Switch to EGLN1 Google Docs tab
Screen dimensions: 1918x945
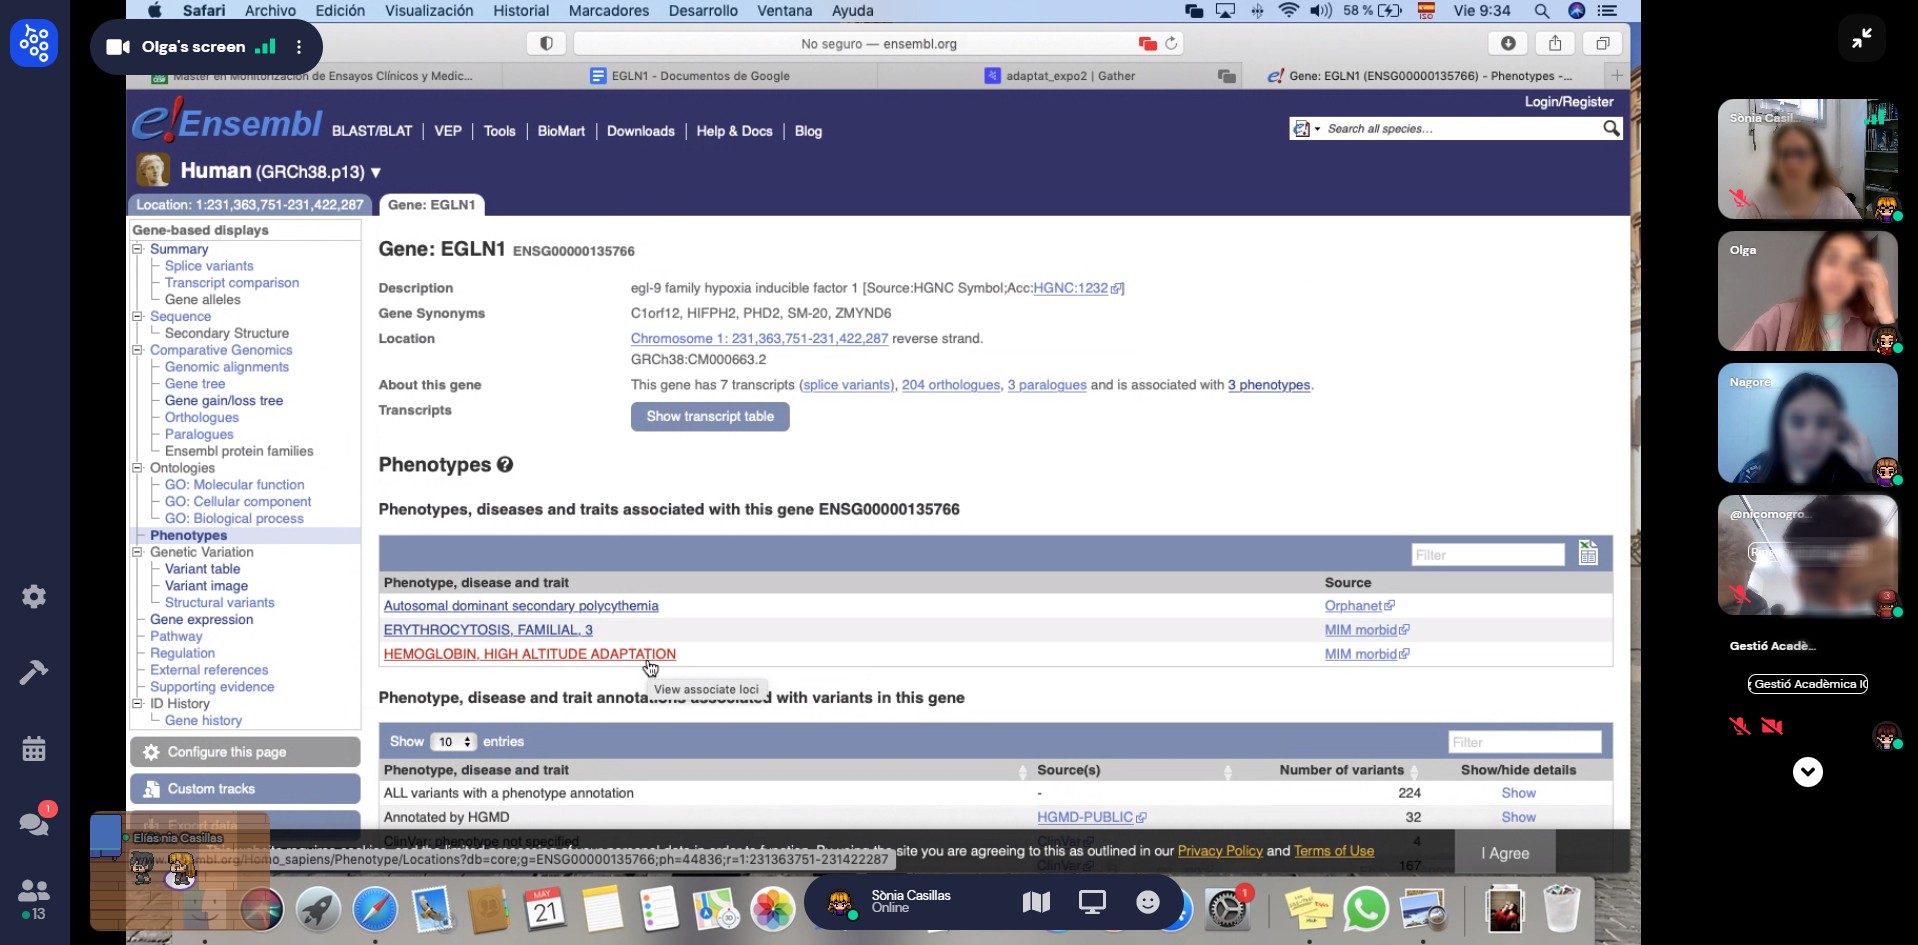tap(689, 75)
